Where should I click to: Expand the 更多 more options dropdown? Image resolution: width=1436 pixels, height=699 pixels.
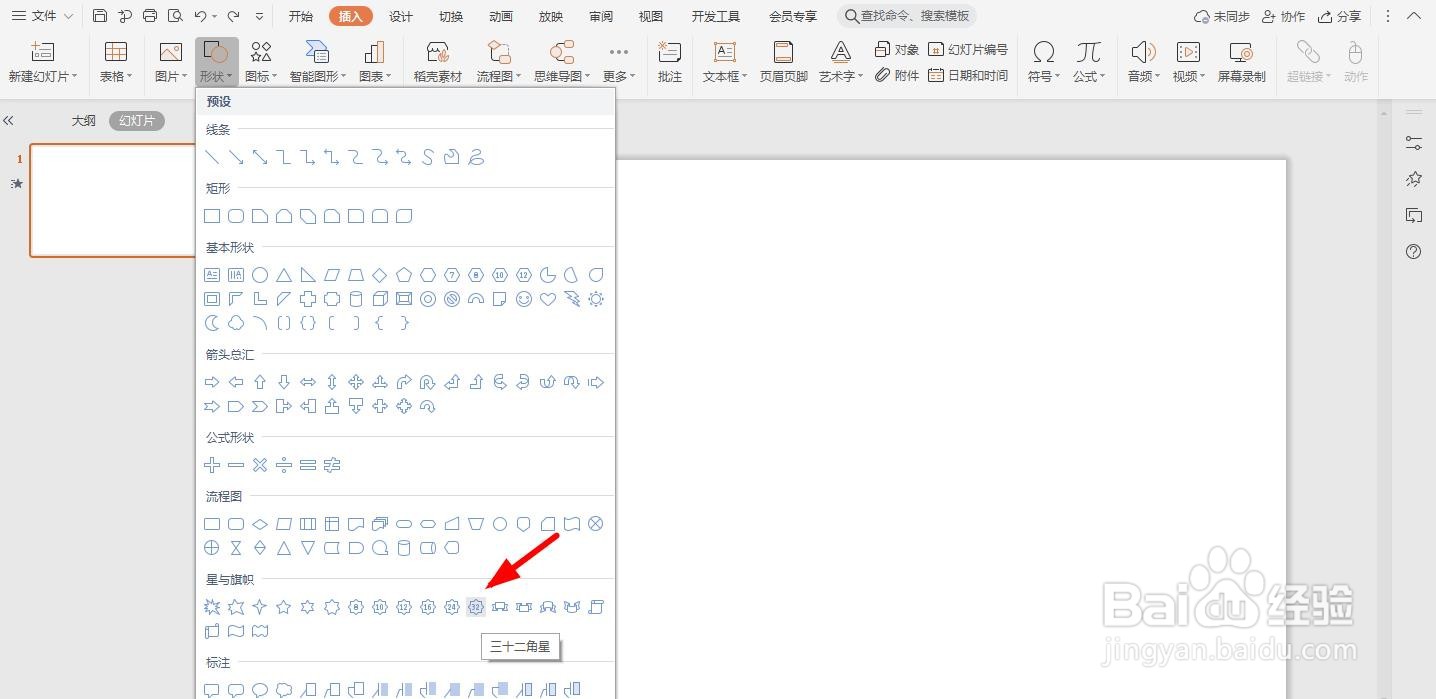619,62
